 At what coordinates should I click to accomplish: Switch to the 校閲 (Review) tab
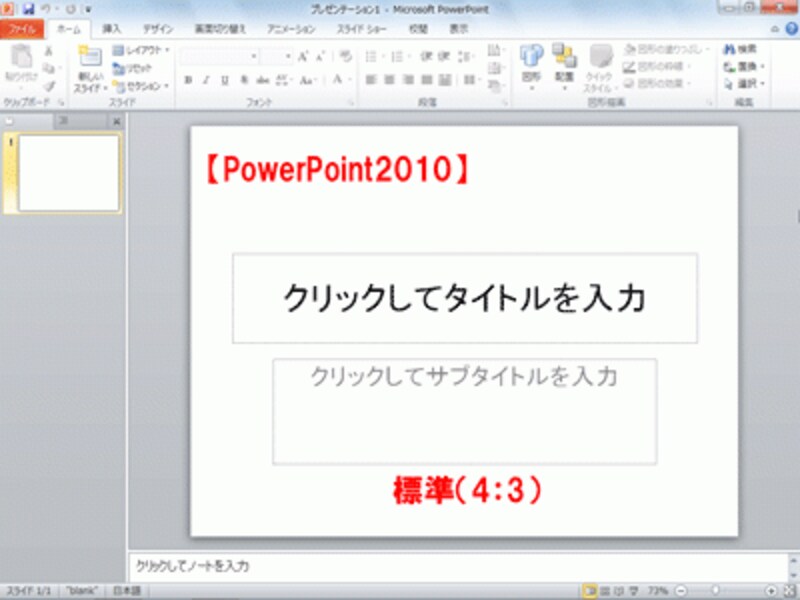tap(418, 29)
